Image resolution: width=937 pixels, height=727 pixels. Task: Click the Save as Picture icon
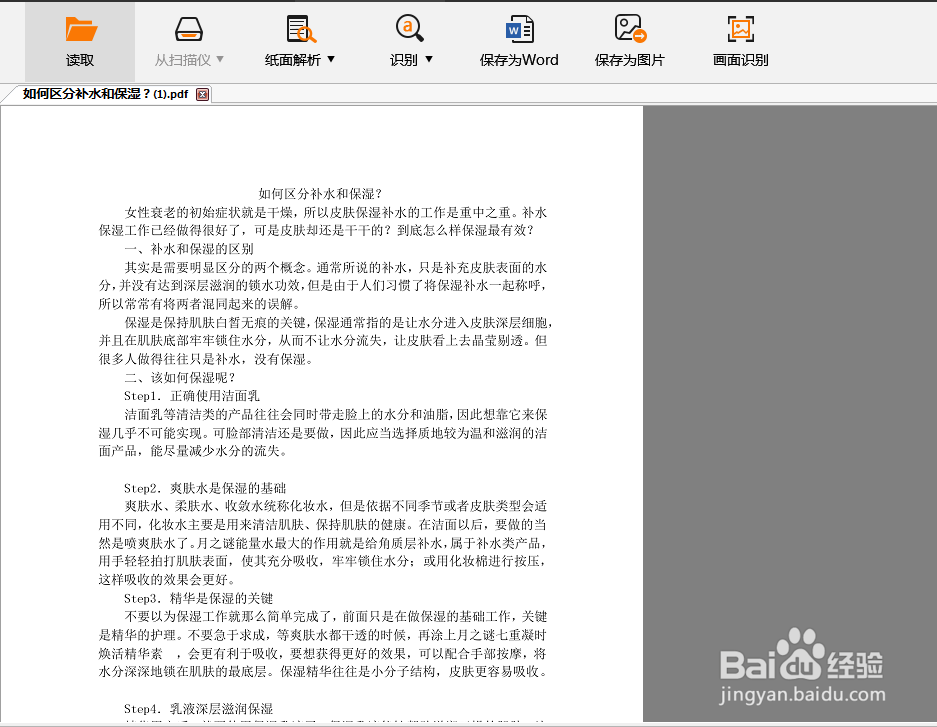[x=630, y=29]
